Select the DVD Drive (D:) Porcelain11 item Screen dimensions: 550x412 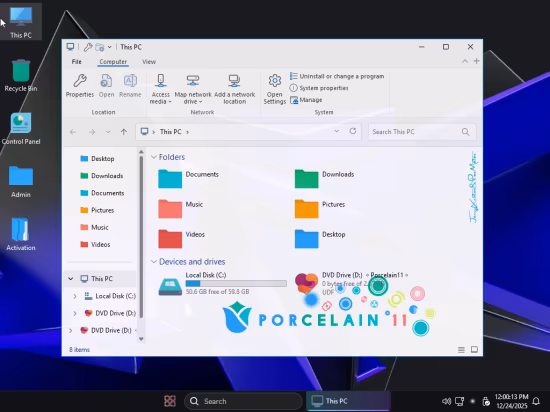pos(352,283)
